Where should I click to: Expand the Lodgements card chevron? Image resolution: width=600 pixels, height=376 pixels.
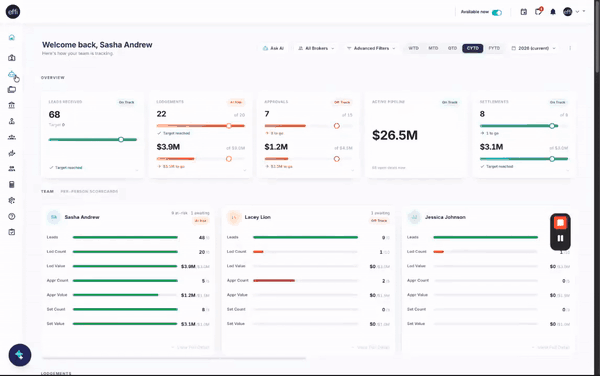(245, 171)
